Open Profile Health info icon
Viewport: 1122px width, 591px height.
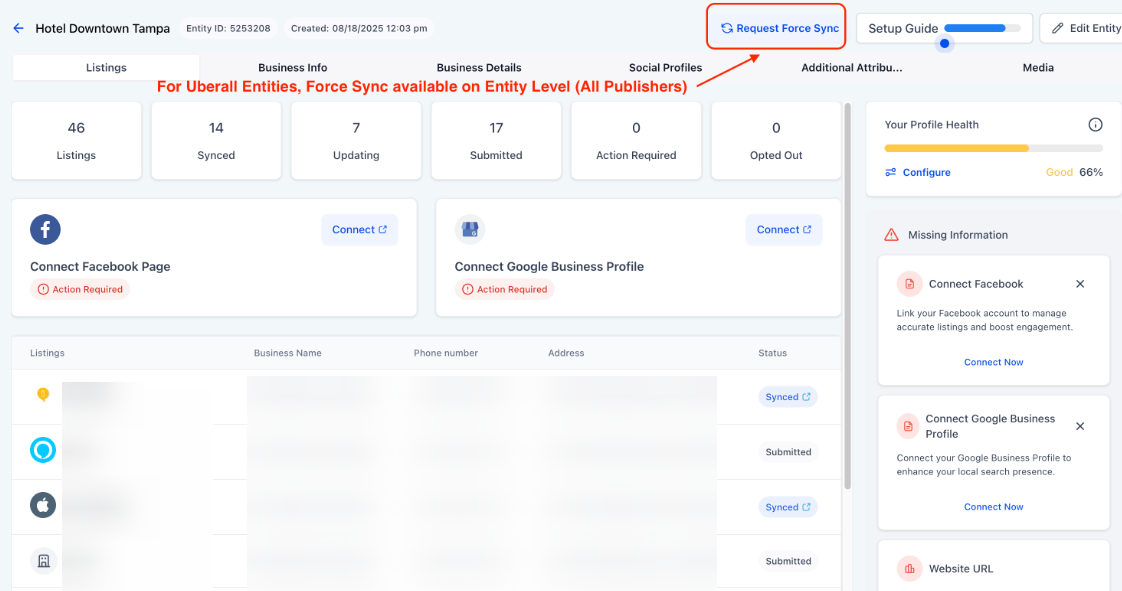[1095, 125]
